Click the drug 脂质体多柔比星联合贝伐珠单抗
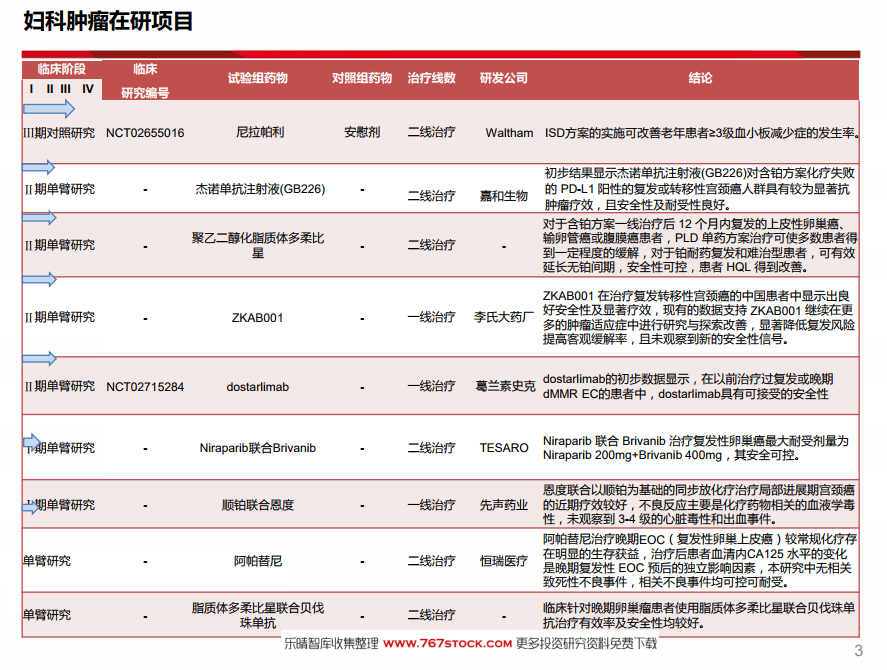Viewport: 887px width, 670px height. [x=258, y=616]
